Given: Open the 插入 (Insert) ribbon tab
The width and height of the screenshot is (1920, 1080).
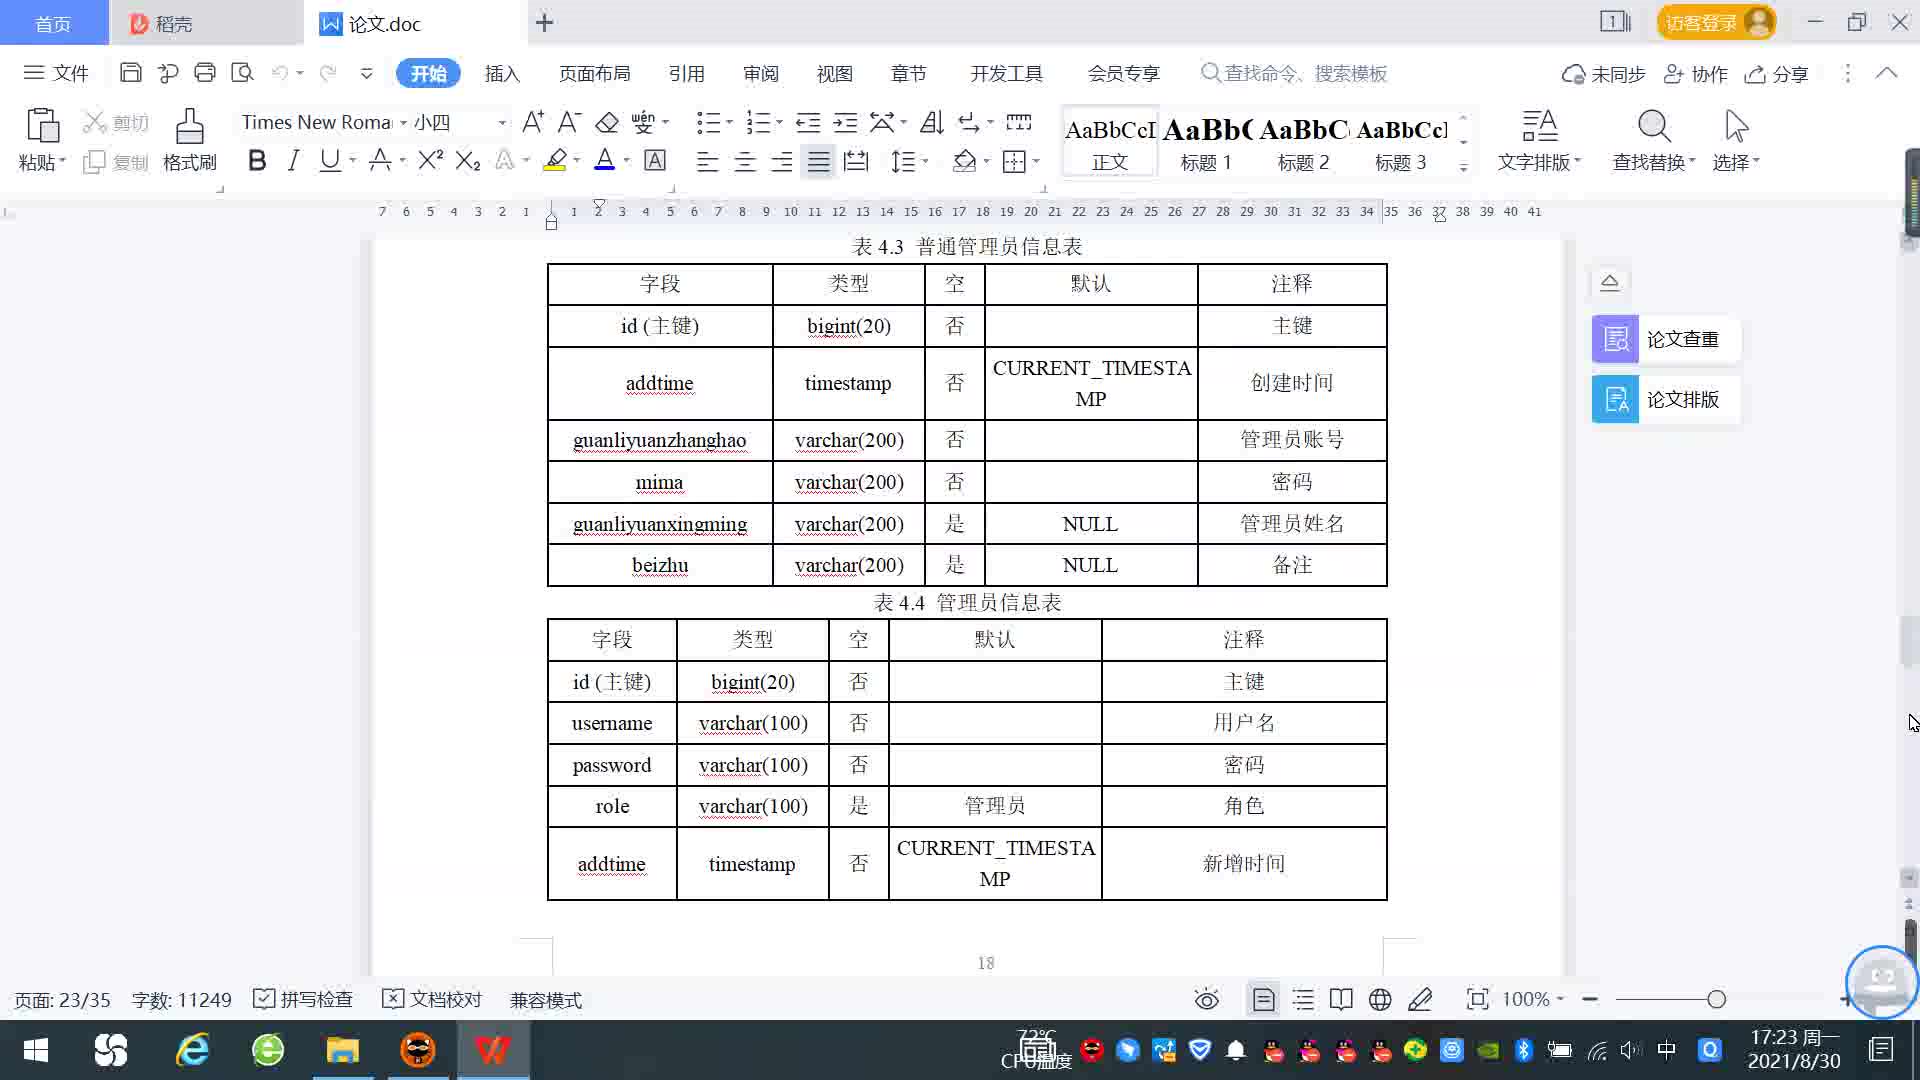Looking at the screenshot, I should pyautogui.click(x=502, y=74).
